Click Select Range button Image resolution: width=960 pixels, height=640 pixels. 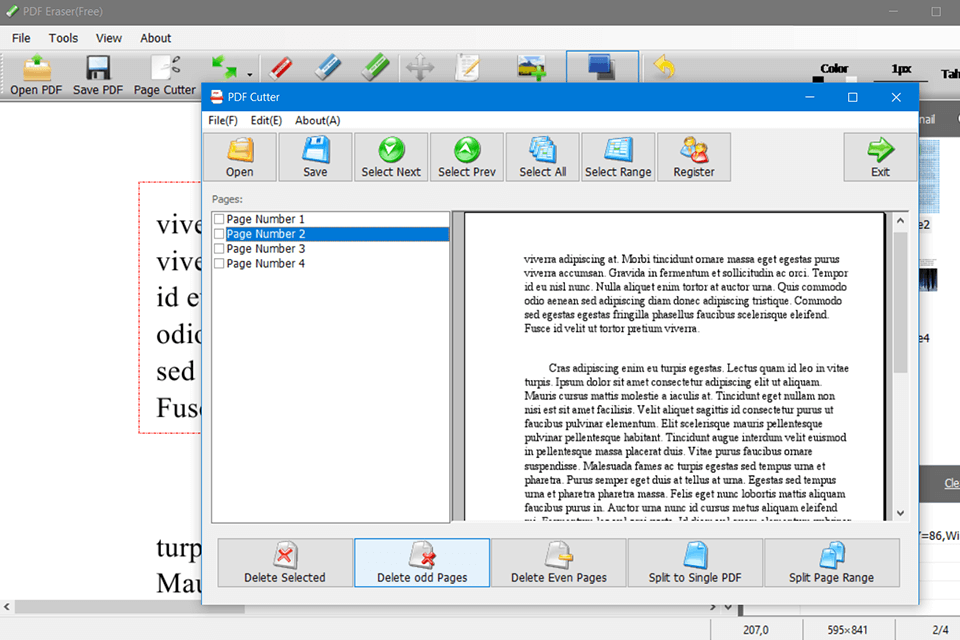click(x=618, y=157)
